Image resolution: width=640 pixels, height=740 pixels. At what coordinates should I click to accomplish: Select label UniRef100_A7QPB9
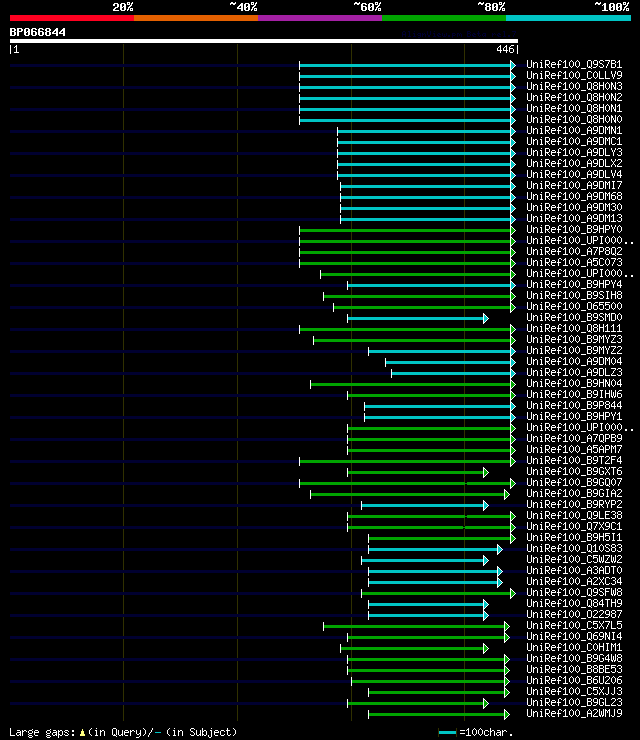(x=574, y=438)
